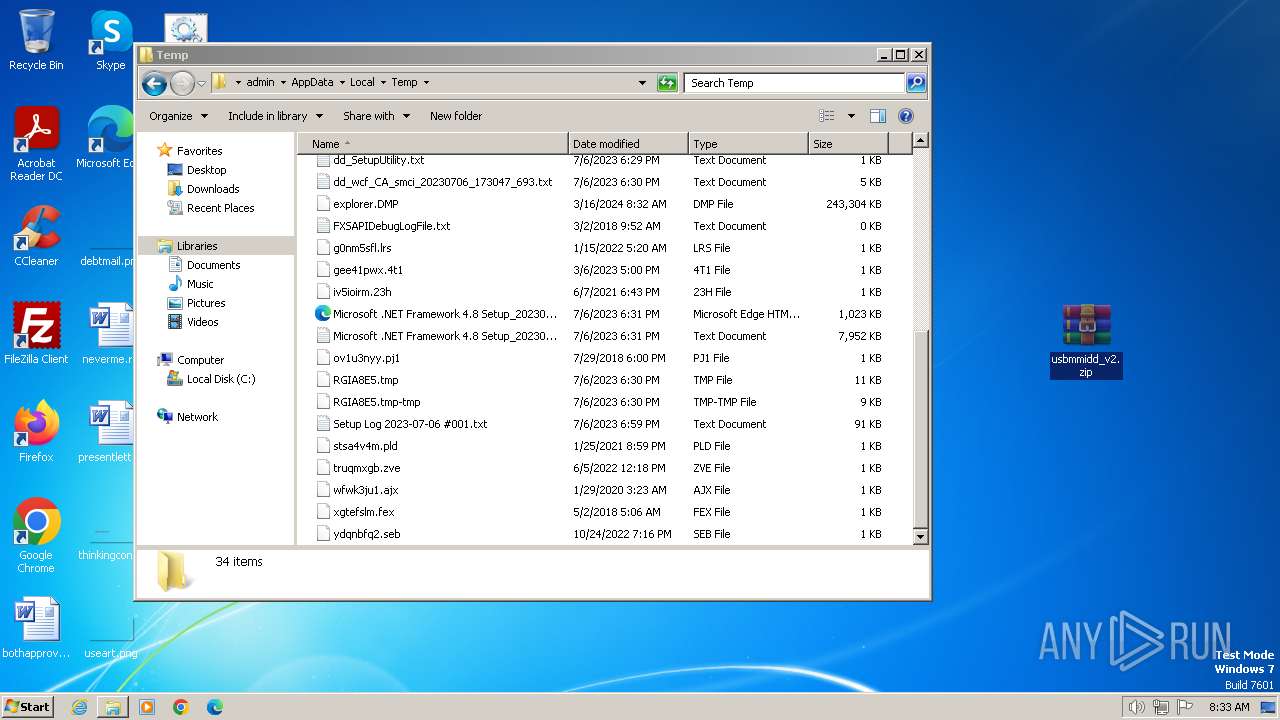Open Desktop in Favorites
The width and height of the screenshot is (1280, 720).
(206, 170)
